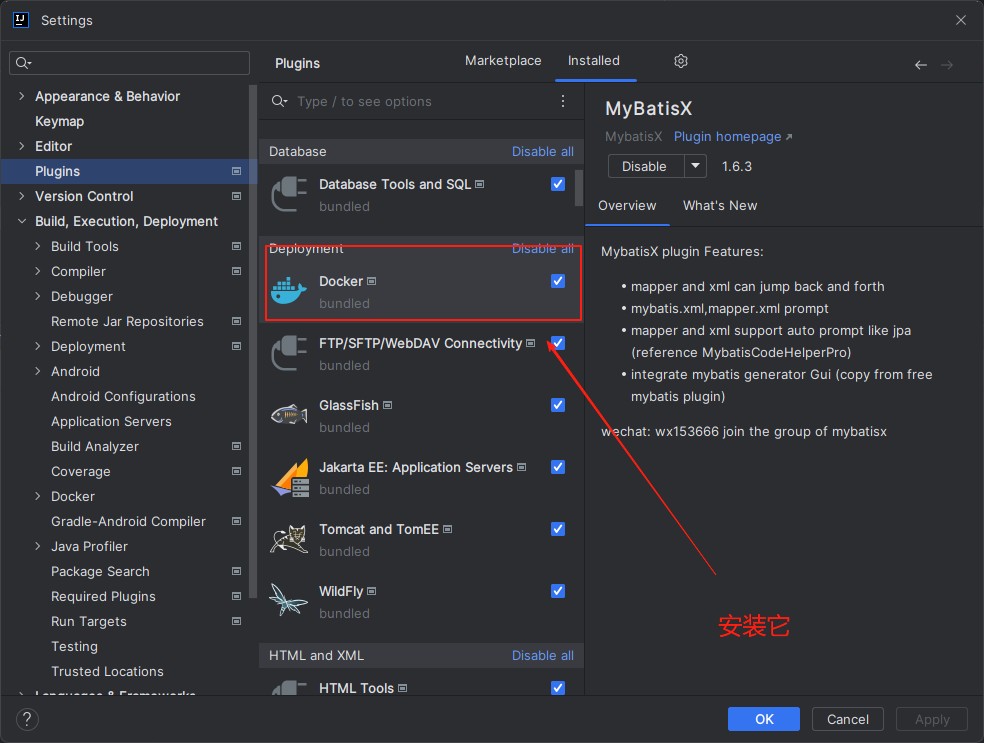Open the plugins gear settings menu
Screen dimensions: 984x743
coord(681,61)
